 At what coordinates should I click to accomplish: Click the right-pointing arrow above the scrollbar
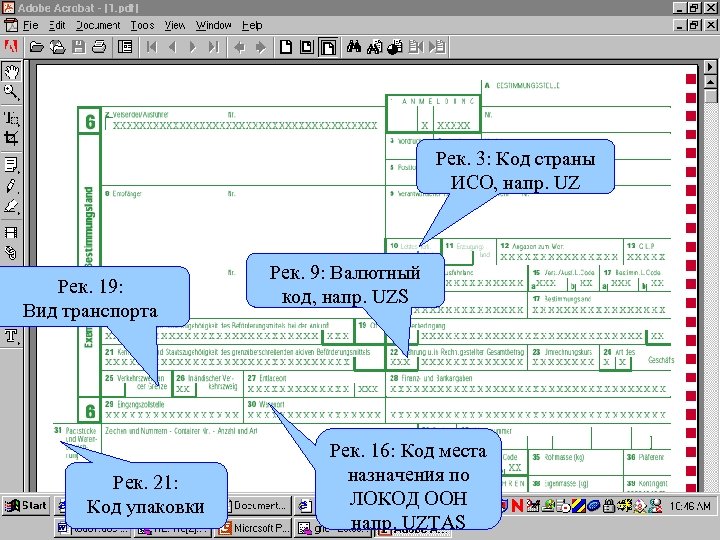coord(710,67)
